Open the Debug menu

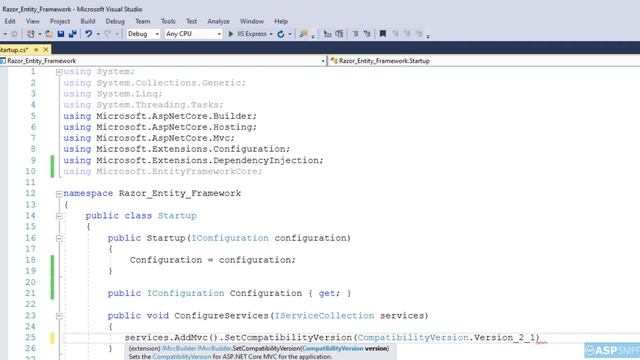[115, 21]
